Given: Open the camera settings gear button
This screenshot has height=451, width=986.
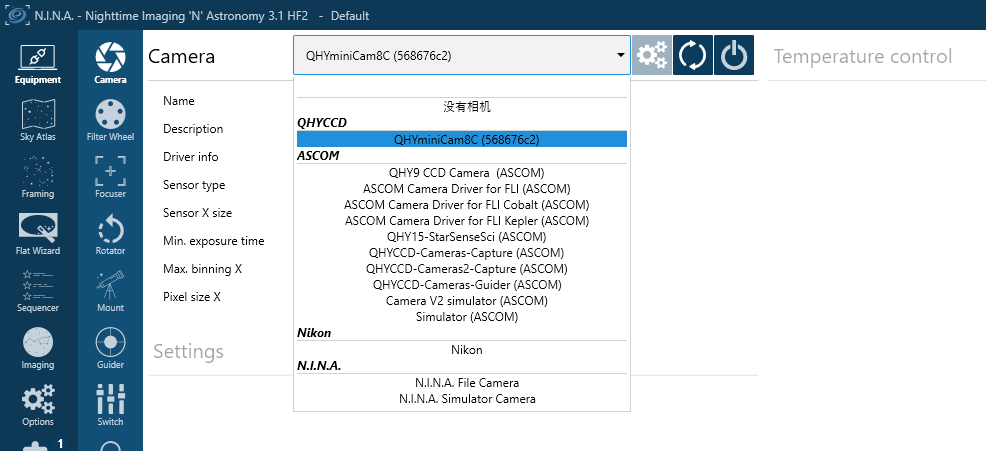Looking at the screenshot, I should pos(652,56).
